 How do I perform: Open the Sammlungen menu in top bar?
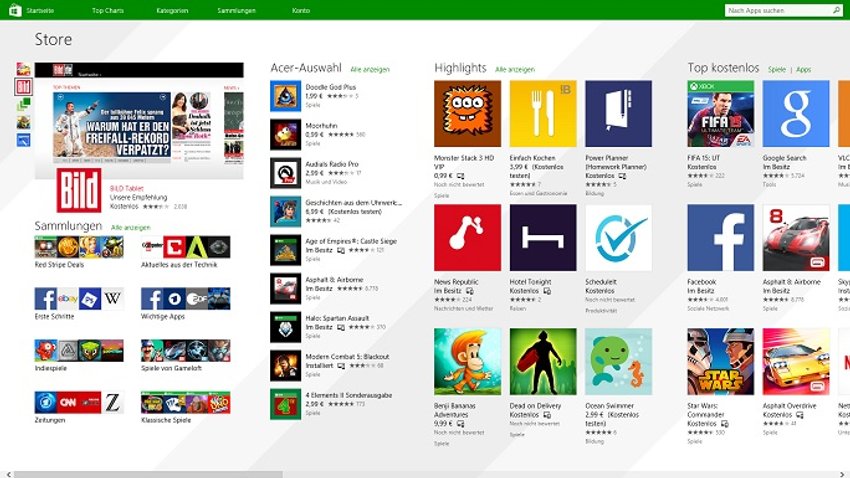(236, 10)
